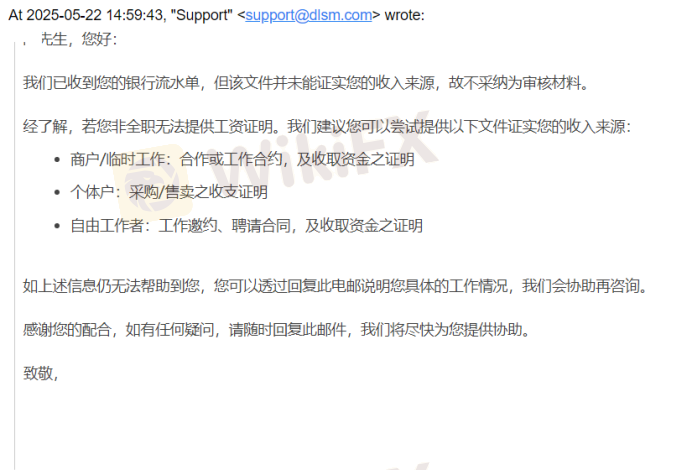The width and height of the screenshot is (692, 470).
Task: Select the 自由工作者 list item text
Action: (x=247, y=226)
